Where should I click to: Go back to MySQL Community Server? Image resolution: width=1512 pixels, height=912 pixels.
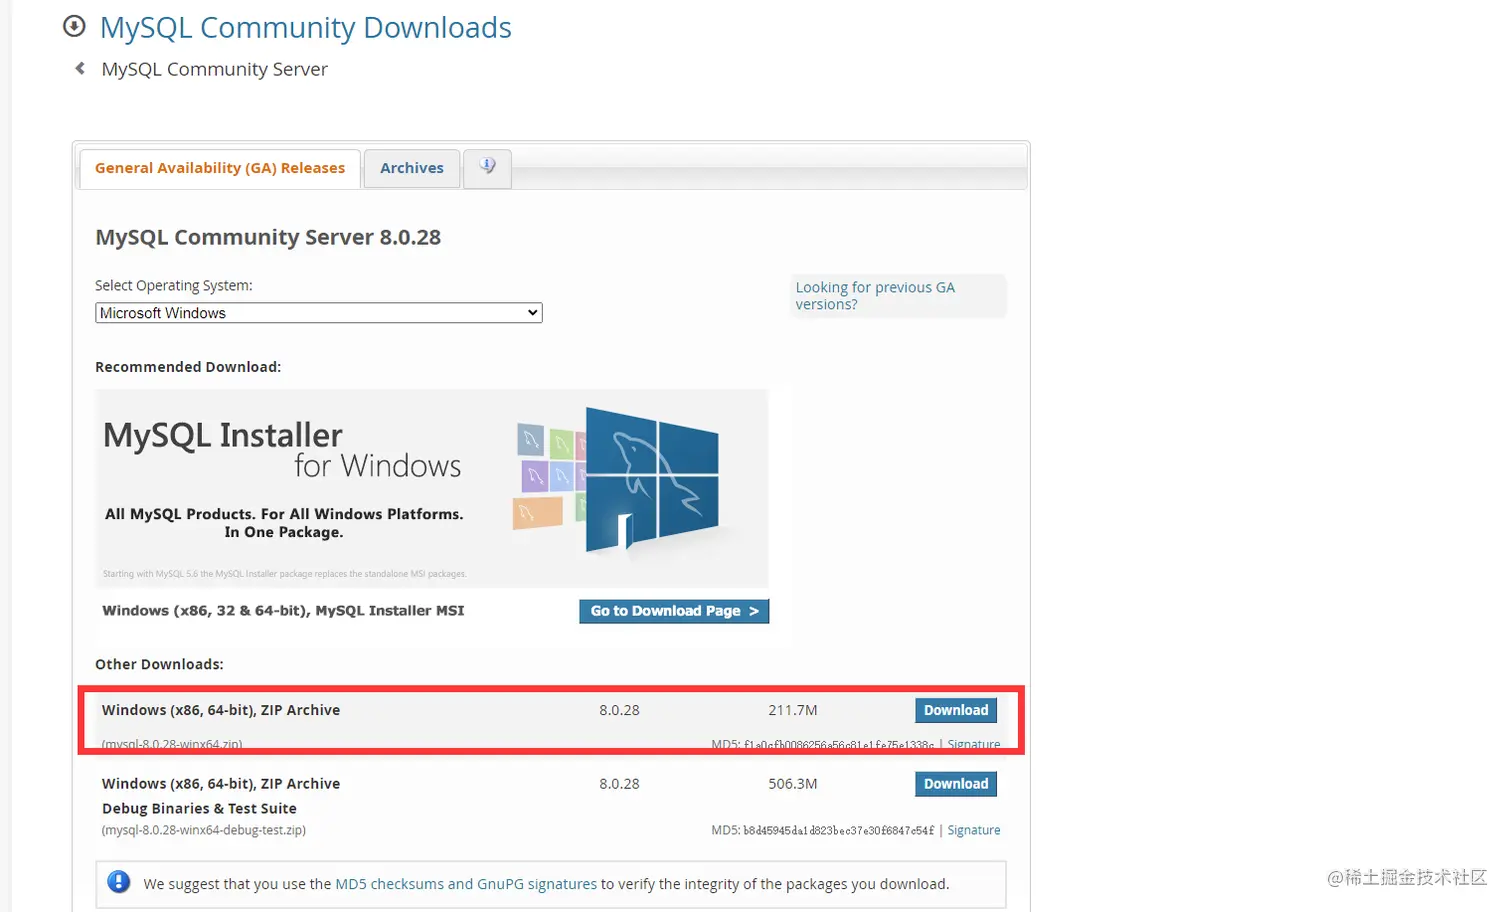coord(214,69)
